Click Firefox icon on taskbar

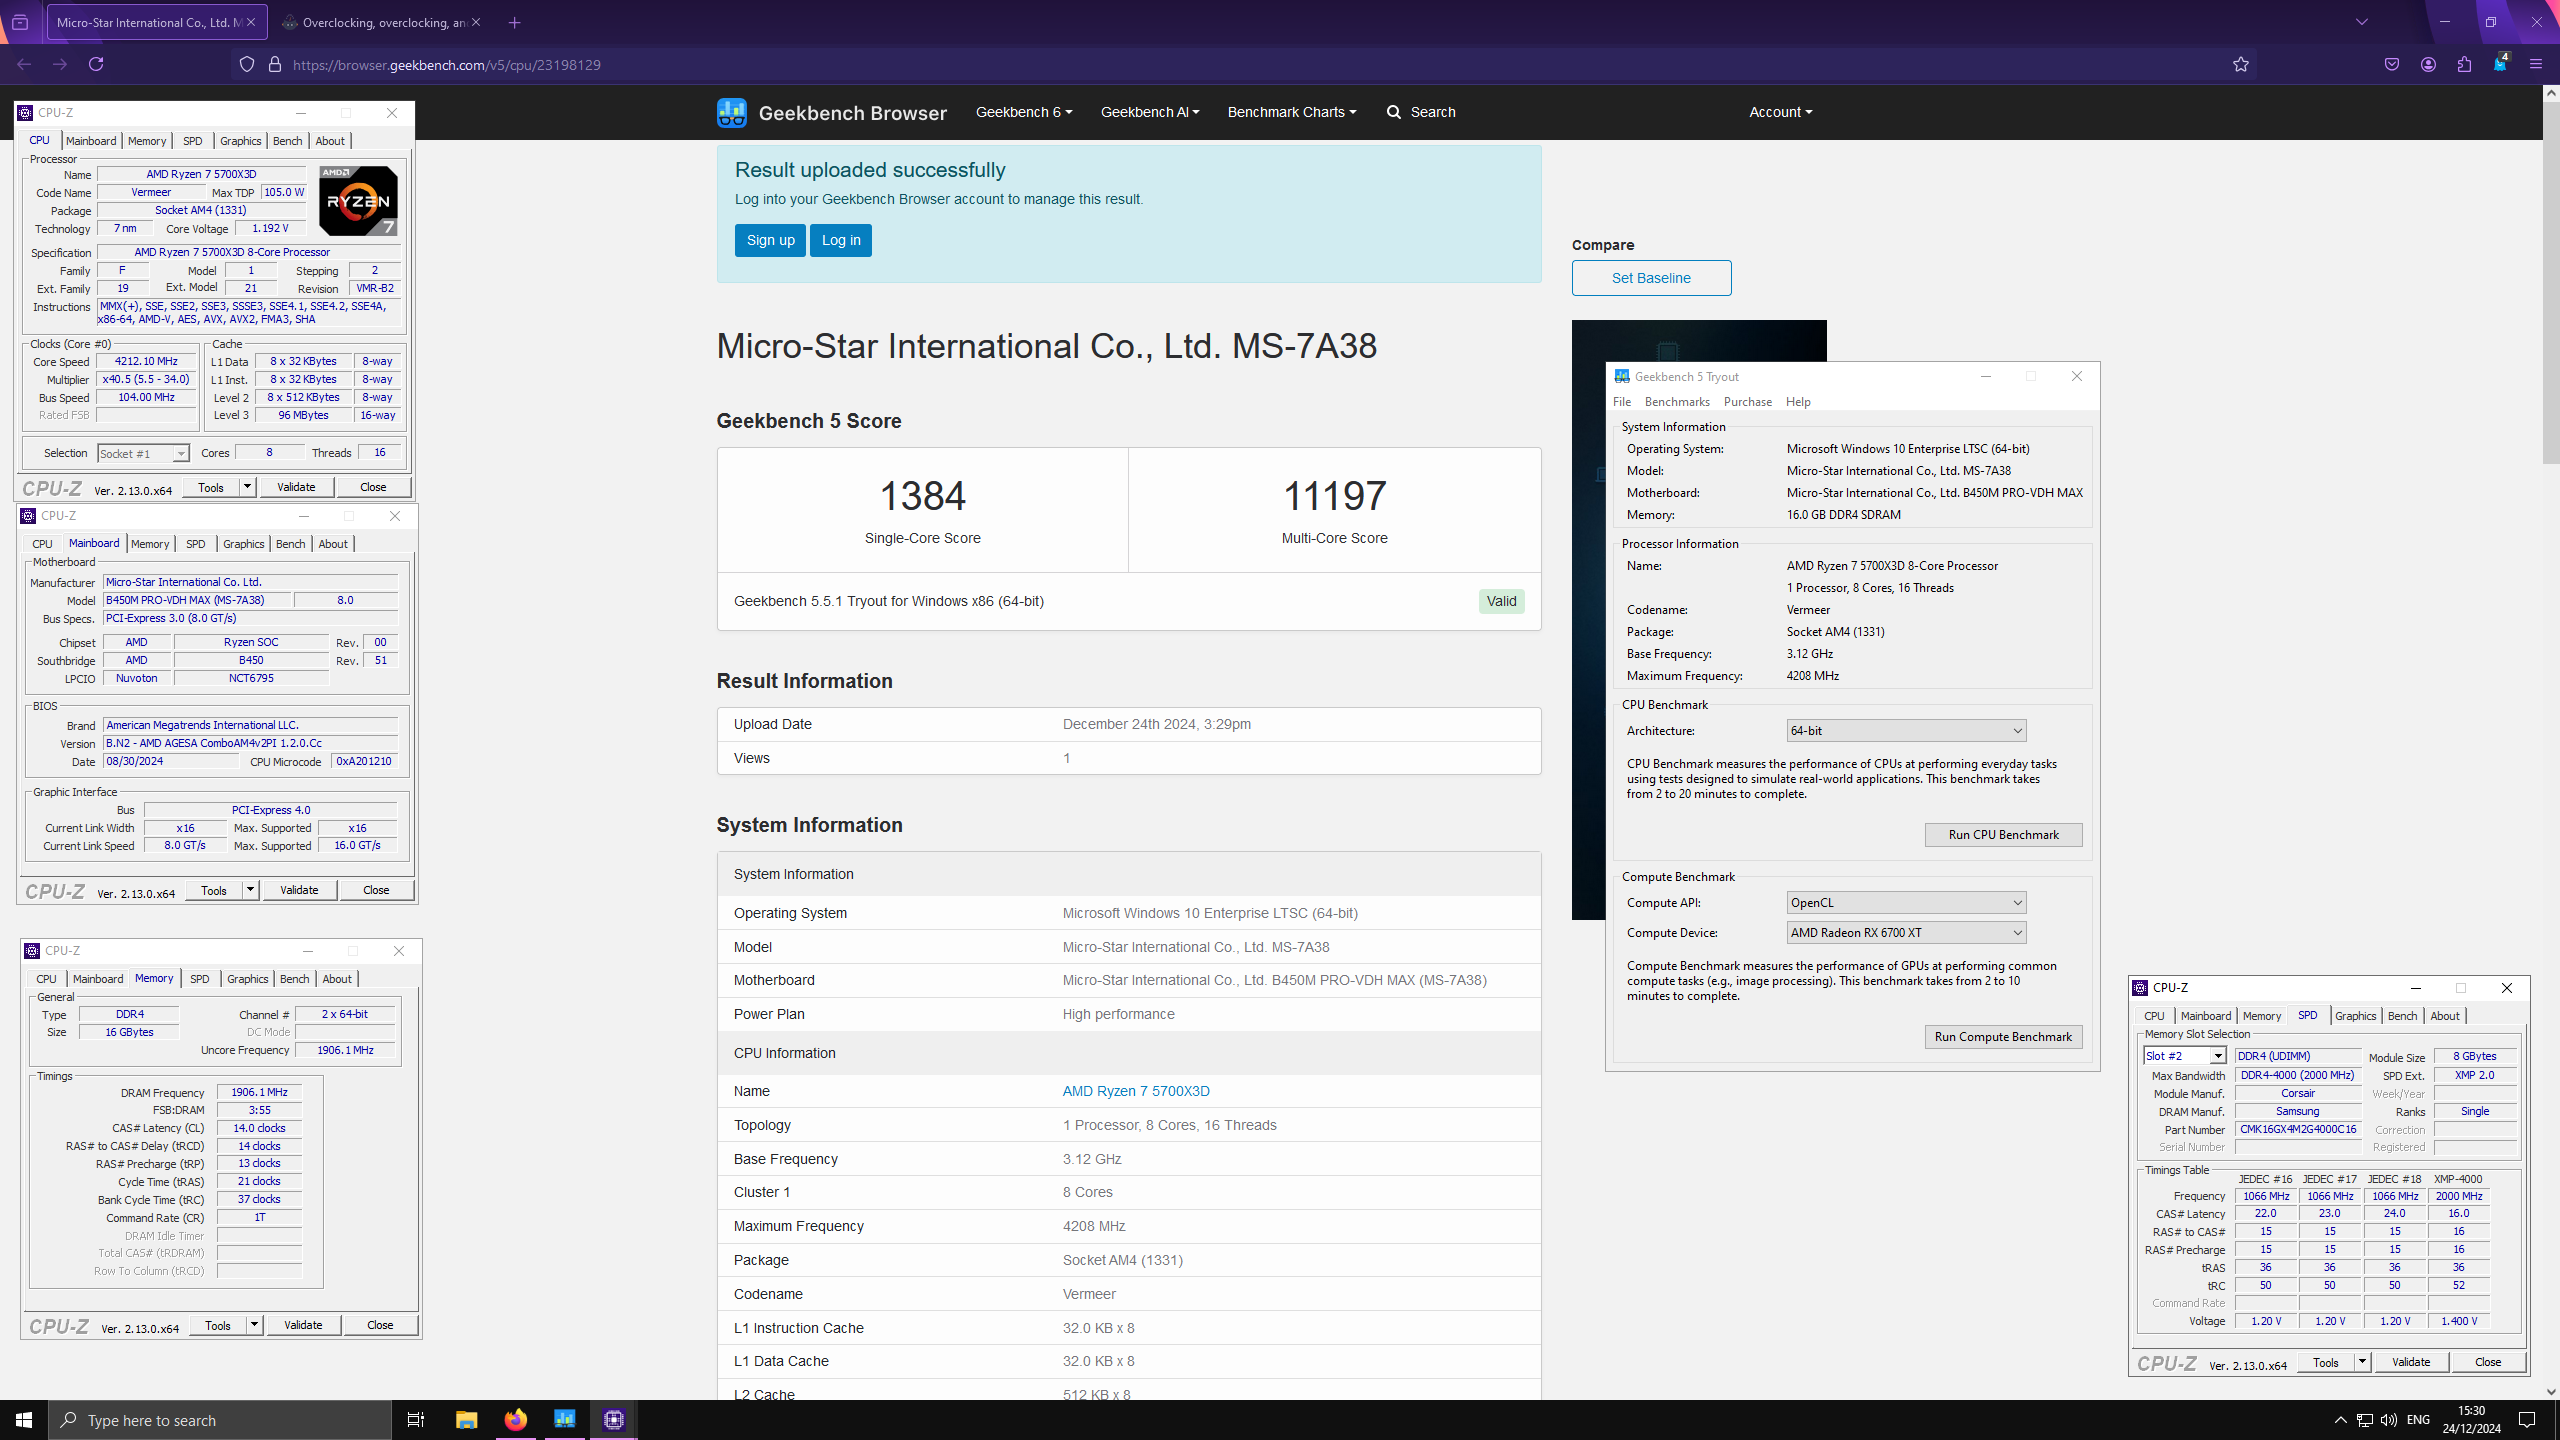tap(516, 1420)
